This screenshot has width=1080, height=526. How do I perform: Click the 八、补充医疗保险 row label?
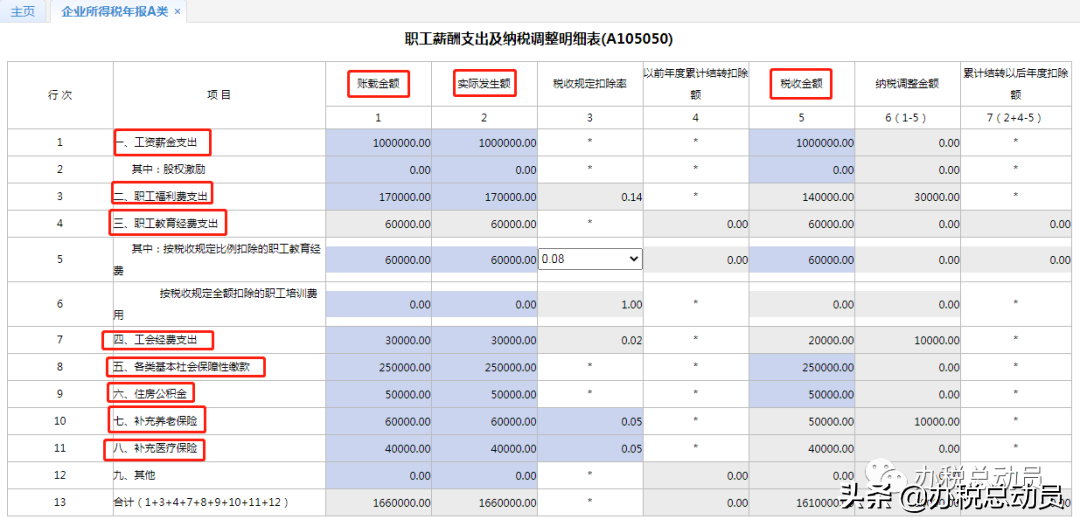[156, 449]
